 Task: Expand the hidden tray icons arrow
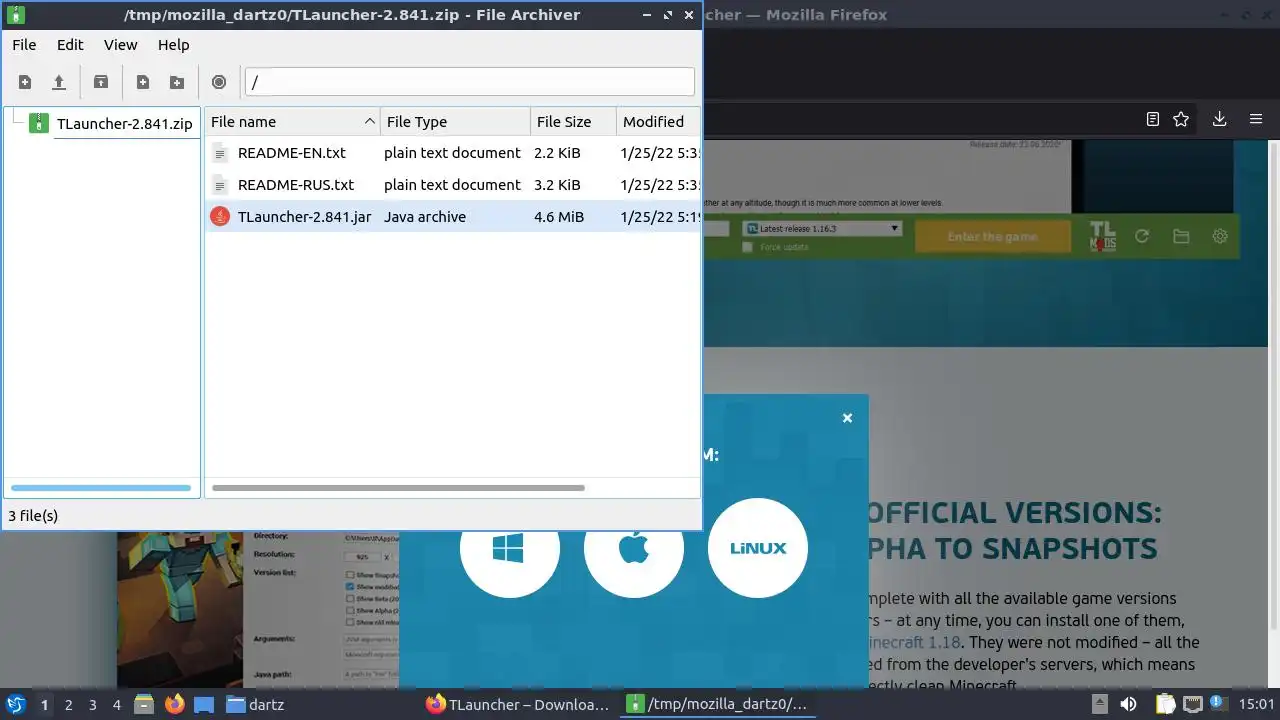1099,705
